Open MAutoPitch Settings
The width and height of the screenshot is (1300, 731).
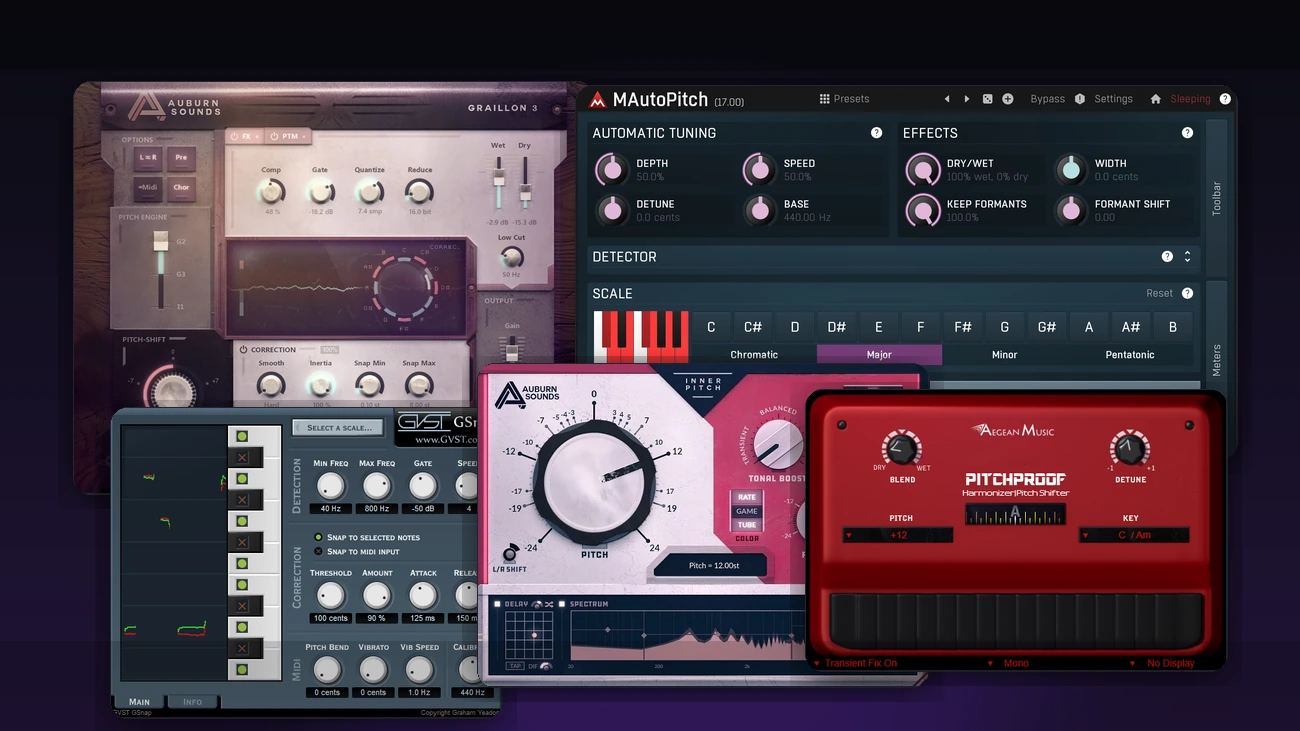pyautogui.click(x=1113, y=99)
